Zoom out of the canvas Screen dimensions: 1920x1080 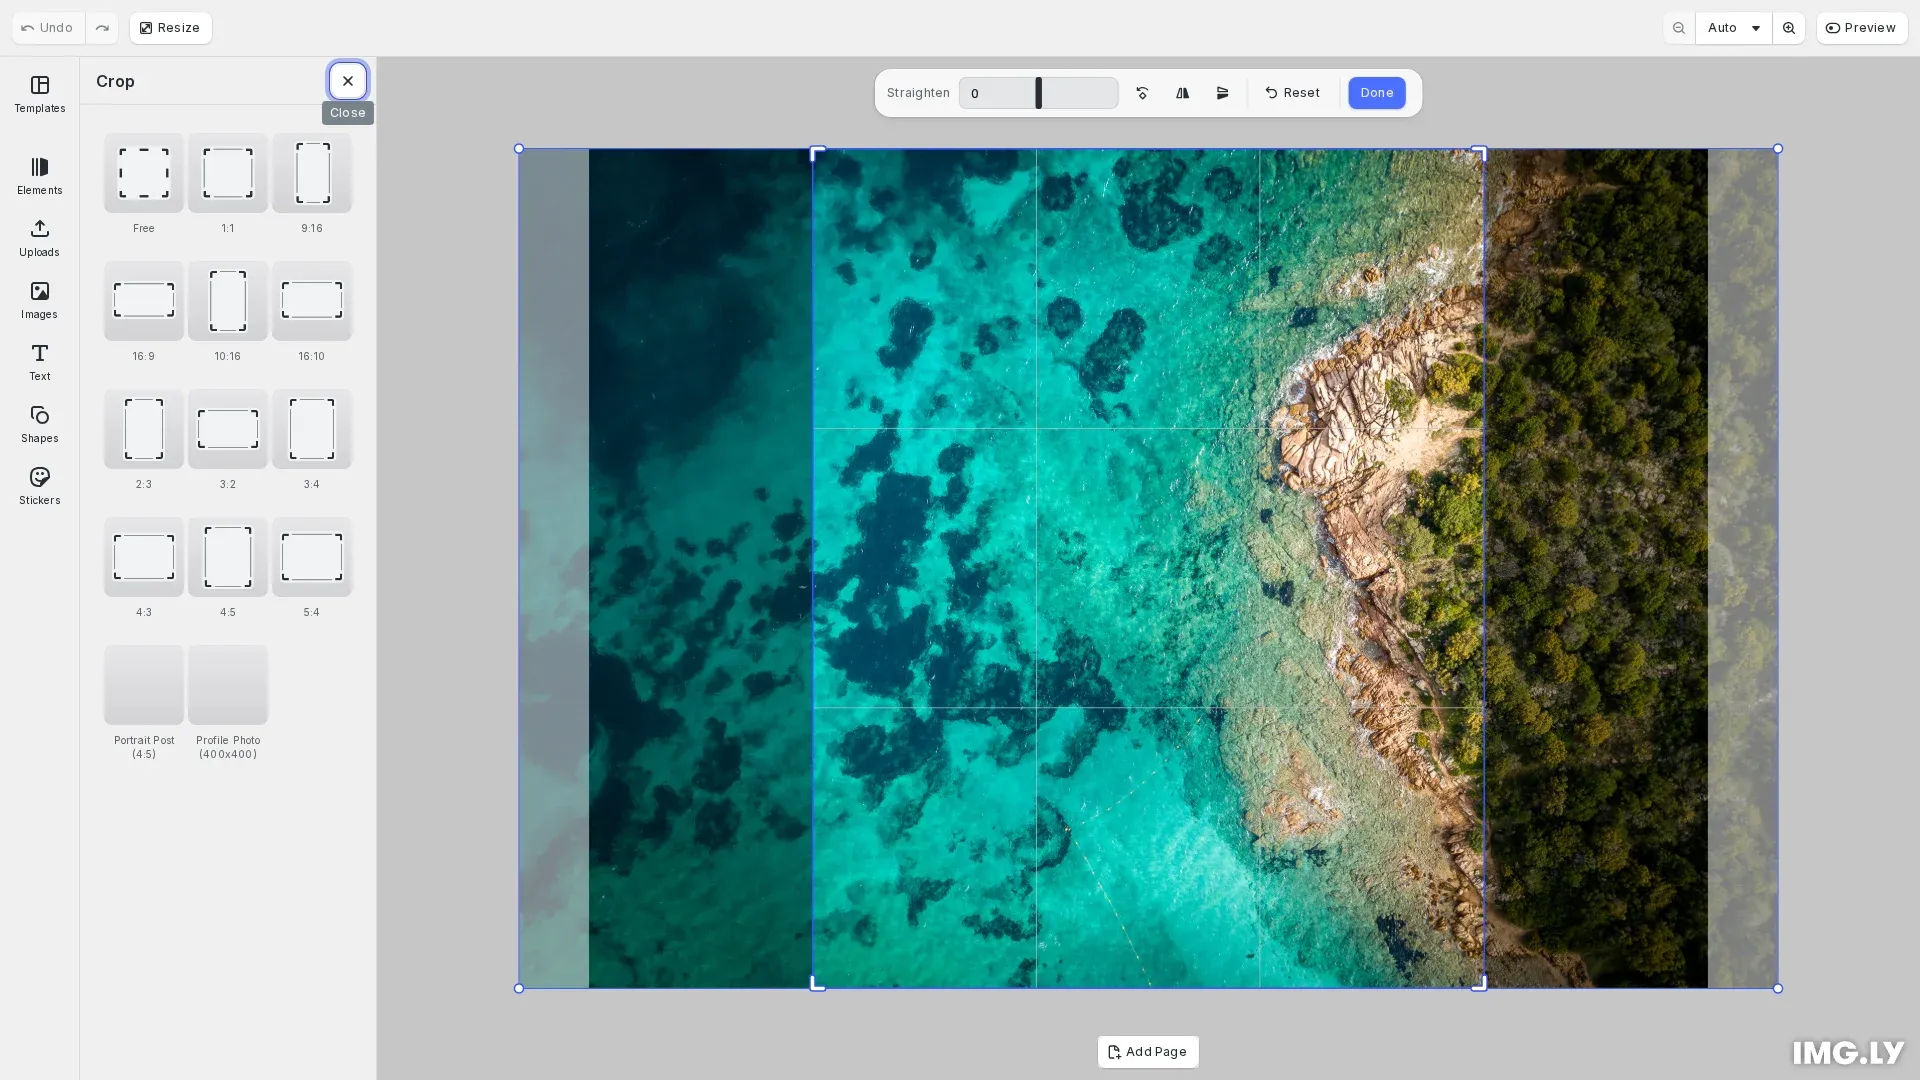(1679, 28)
